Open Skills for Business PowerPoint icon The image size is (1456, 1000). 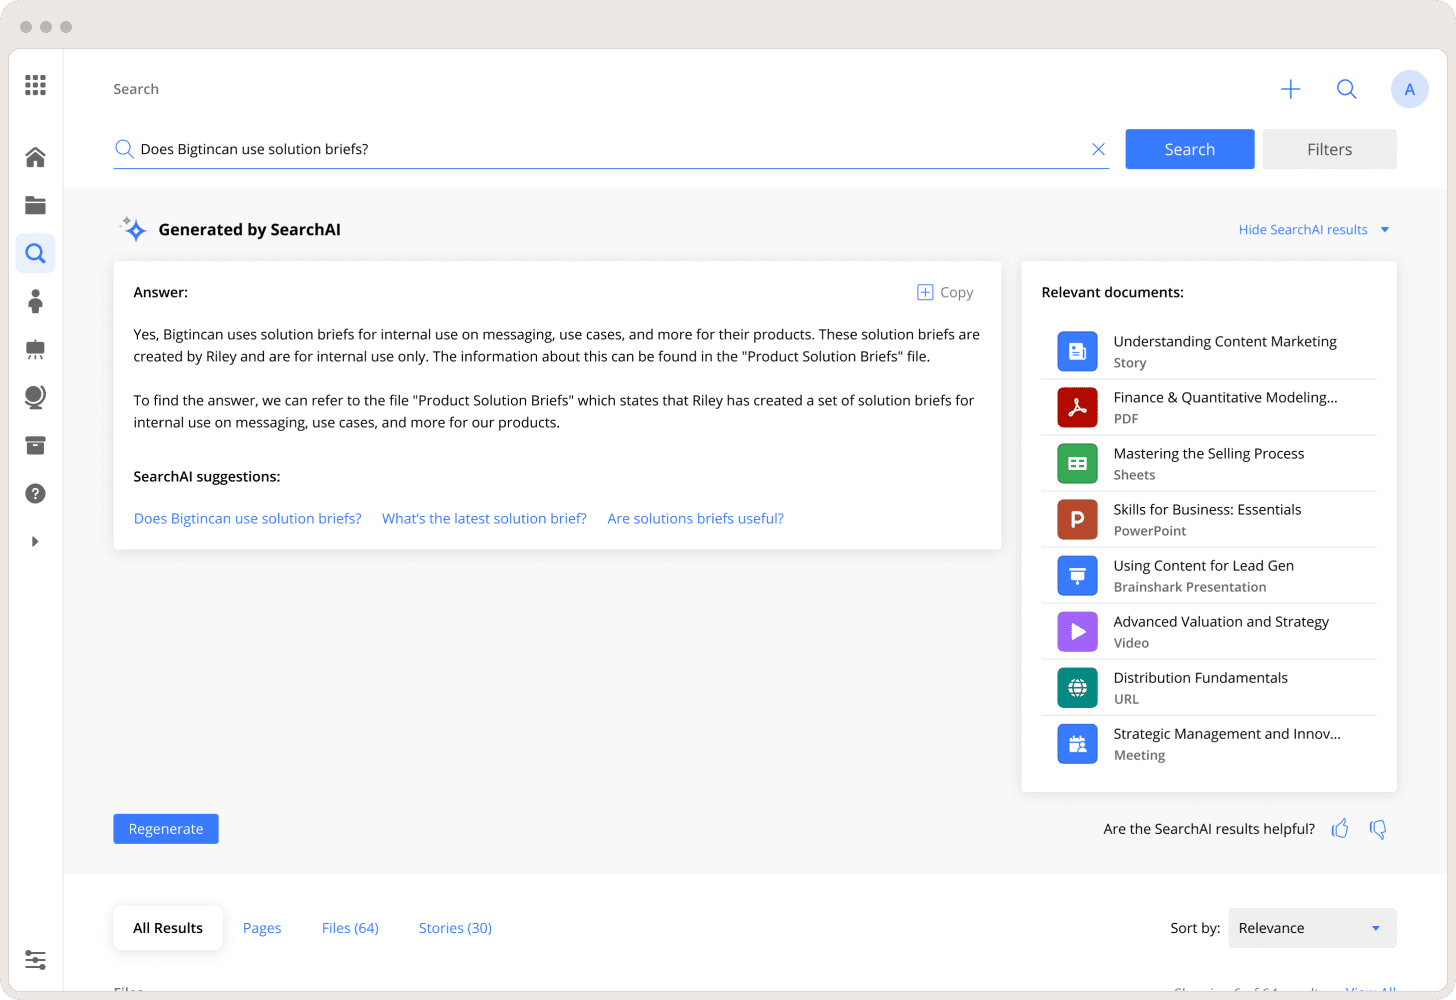click(1077, 519)
